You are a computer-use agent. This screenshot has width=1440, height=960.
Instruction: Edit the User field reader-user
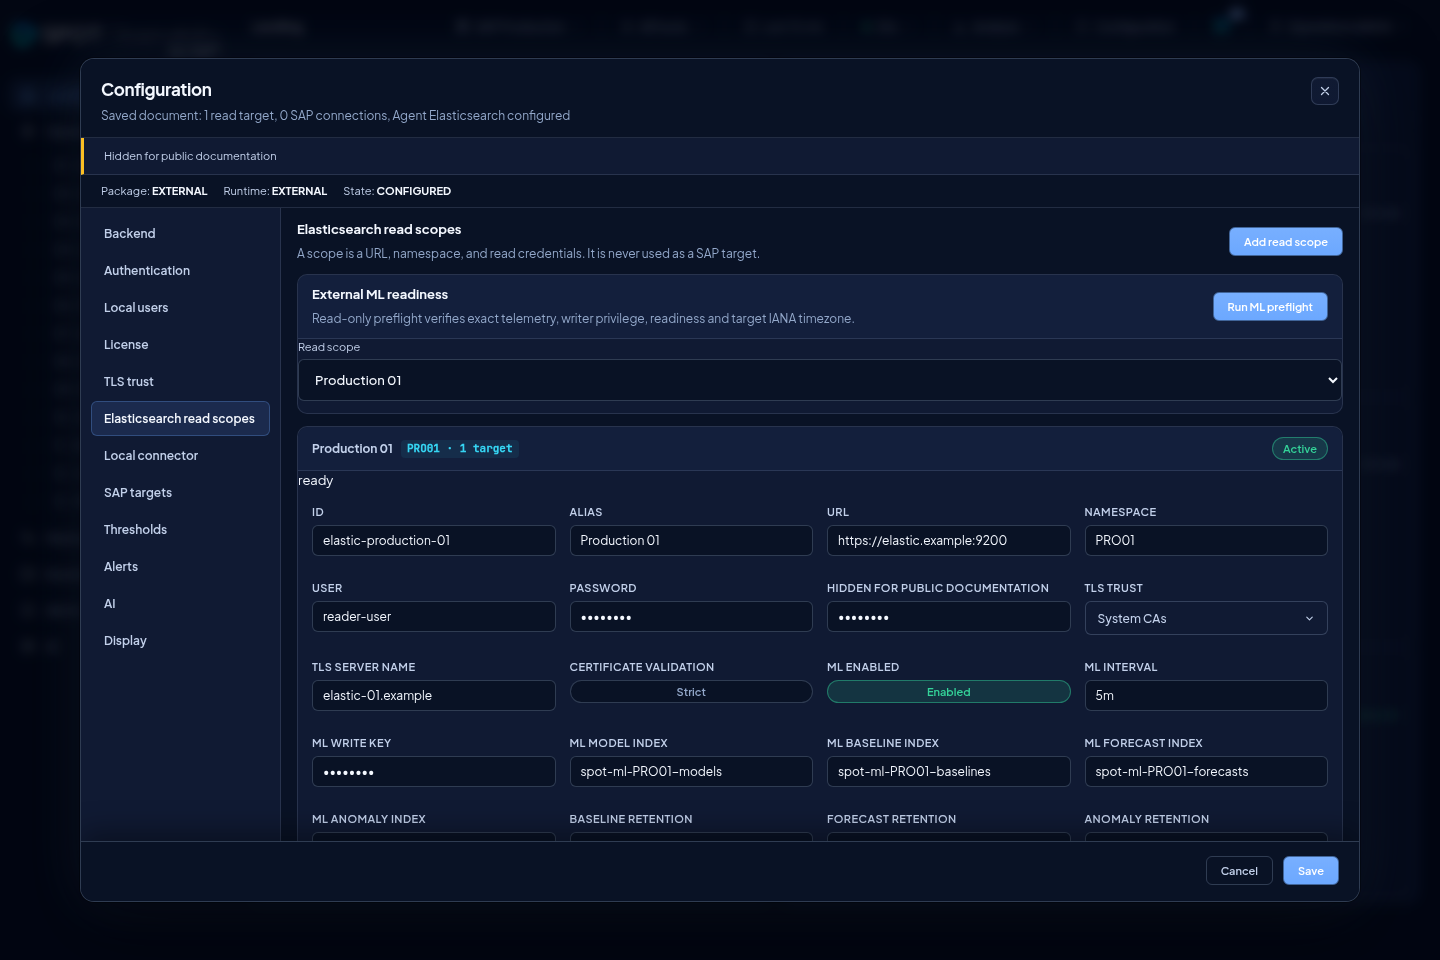coord(434,617)
